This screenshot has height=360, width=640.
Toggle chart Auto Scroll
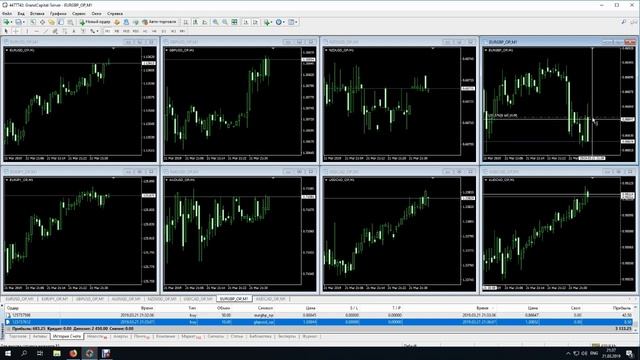pos(245,22)
